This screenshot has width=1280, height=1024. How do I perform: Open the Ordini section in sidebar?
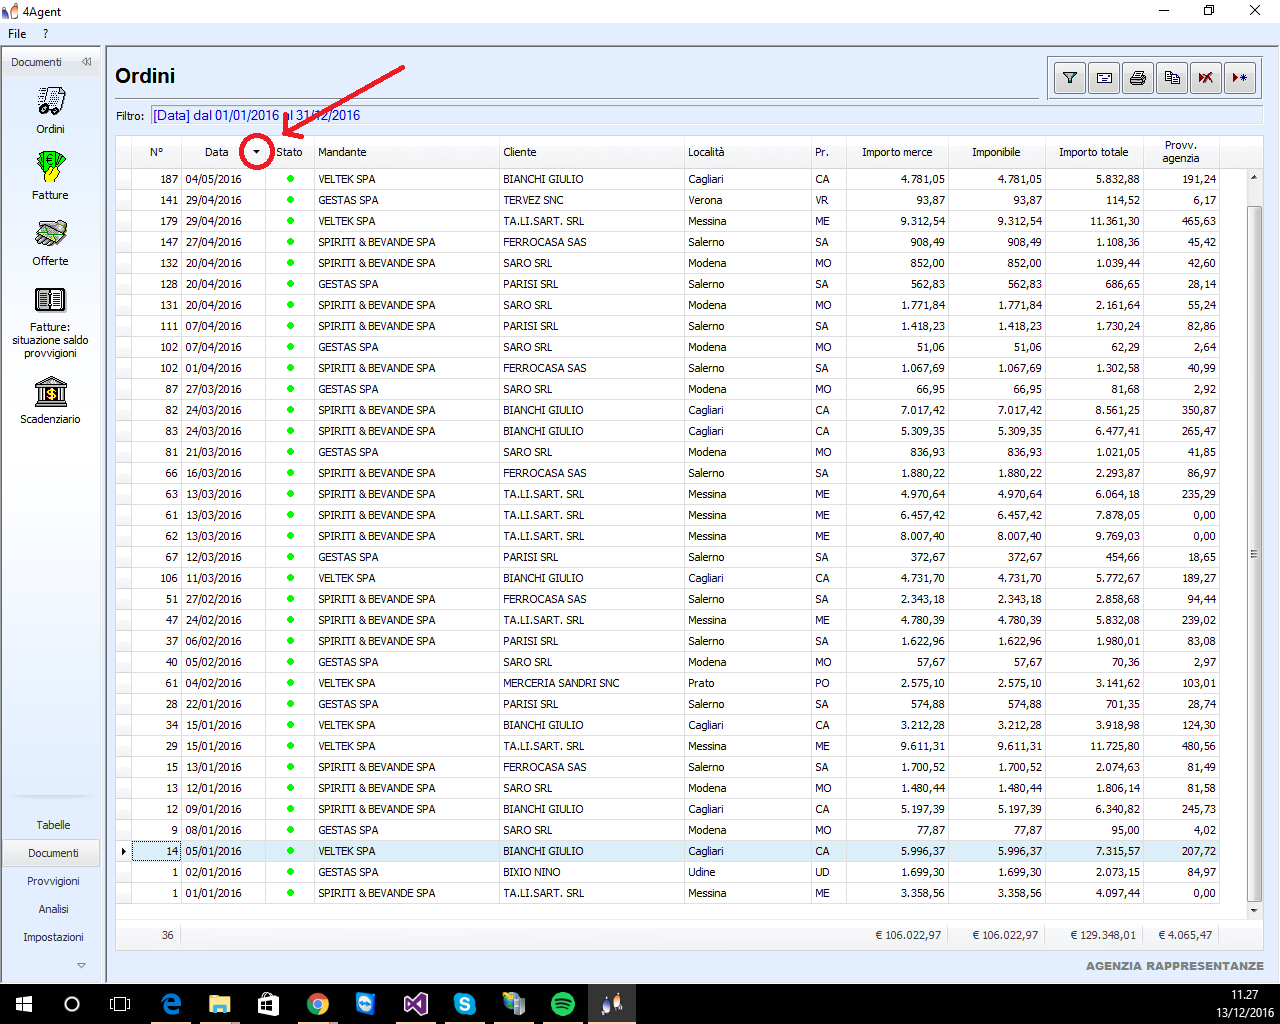pos(50,110)
